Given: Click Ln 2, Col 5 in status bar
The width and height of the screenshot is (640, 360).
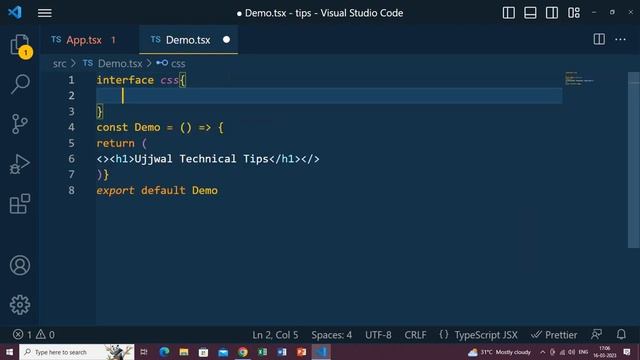Looking at the screenshot, I should [275, 335].
